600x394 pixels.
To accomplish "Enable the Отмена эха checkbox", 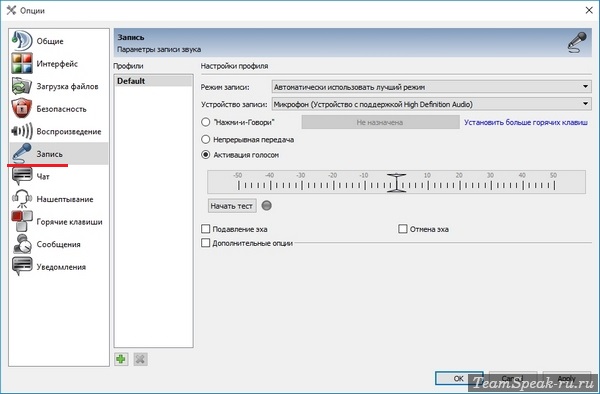I will click(403, 229).
